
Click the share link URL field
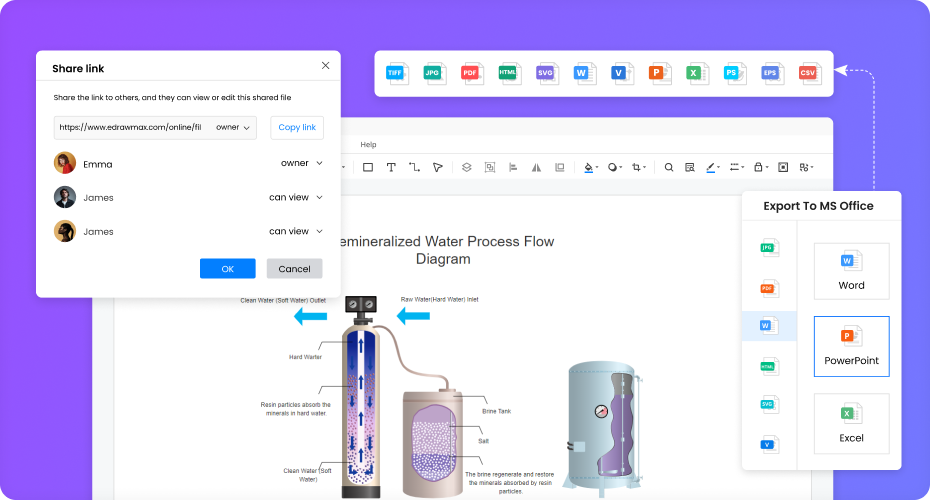(130, 127)
